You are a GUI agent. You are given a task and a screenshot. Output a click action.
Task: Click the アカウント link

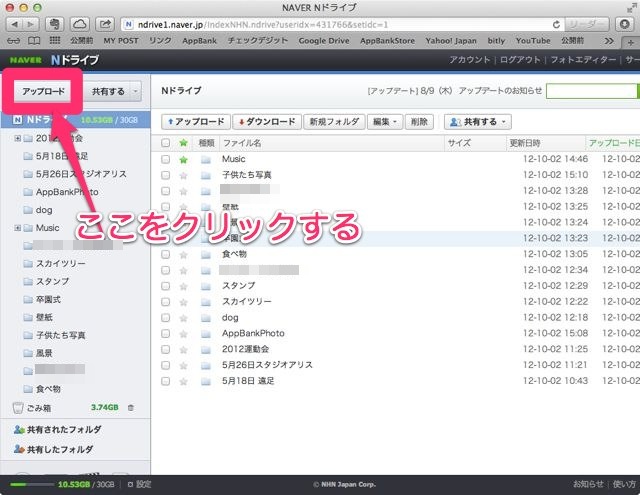pos(469,60)
